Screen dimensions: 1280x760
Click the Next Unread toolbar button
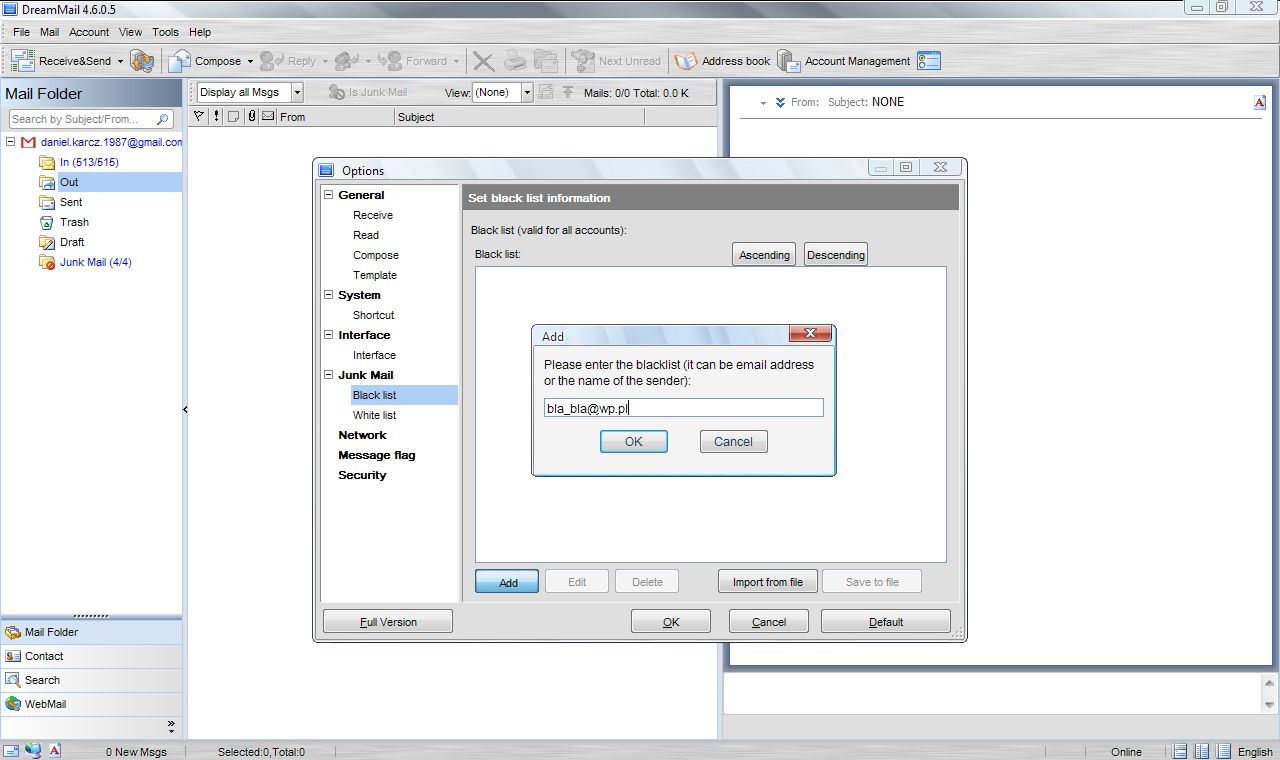pos(616,61)
